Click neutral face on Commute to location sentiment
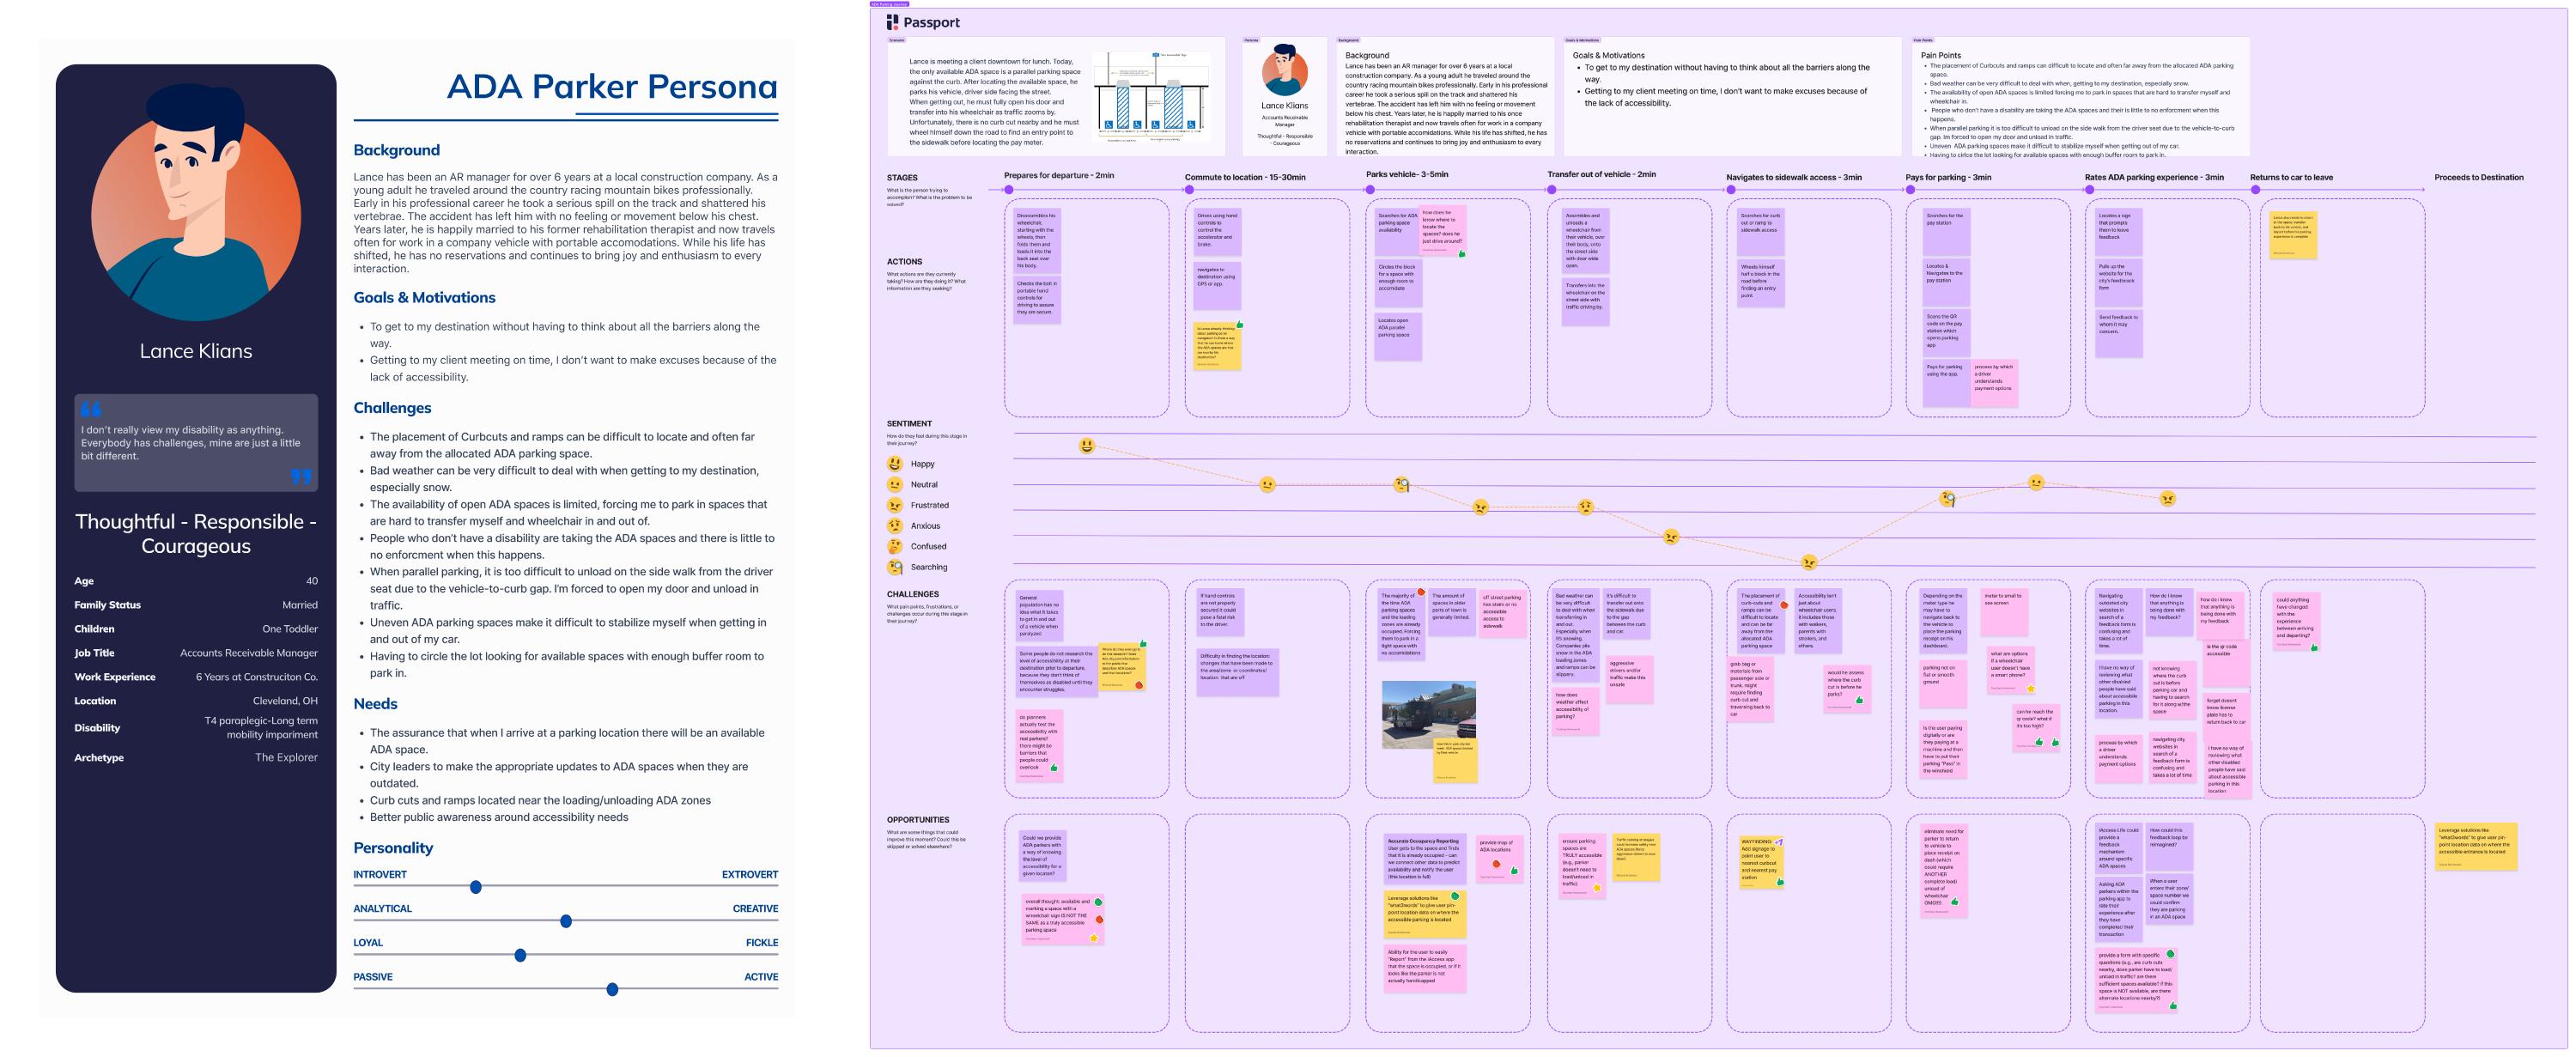The width and height of the screenshot is (2576, 1057). pyautogui.click(x=1267, y=485)
